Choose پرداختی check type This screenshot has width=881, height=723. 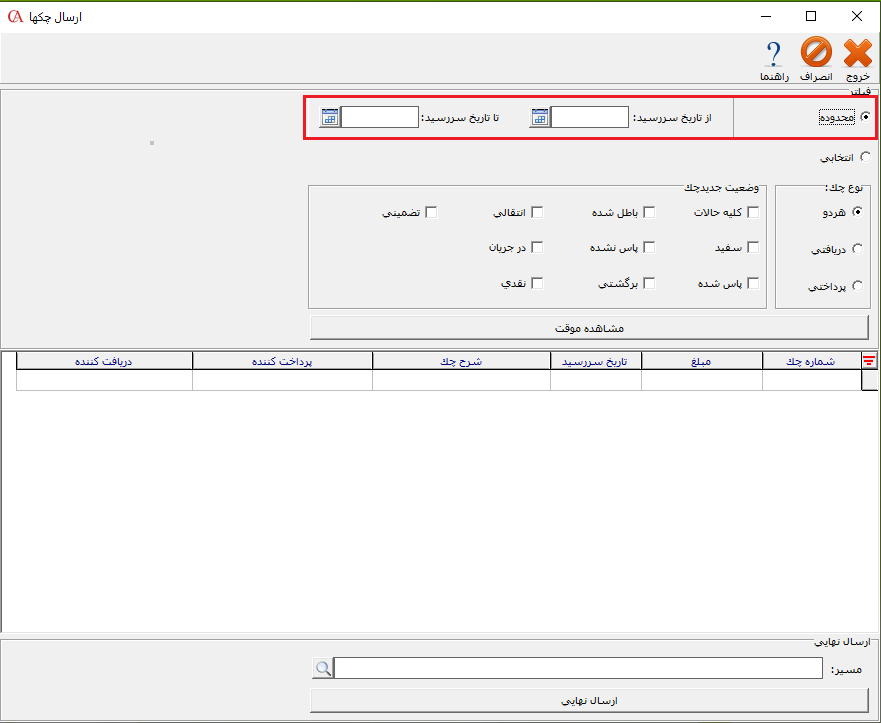pos(858,286)
